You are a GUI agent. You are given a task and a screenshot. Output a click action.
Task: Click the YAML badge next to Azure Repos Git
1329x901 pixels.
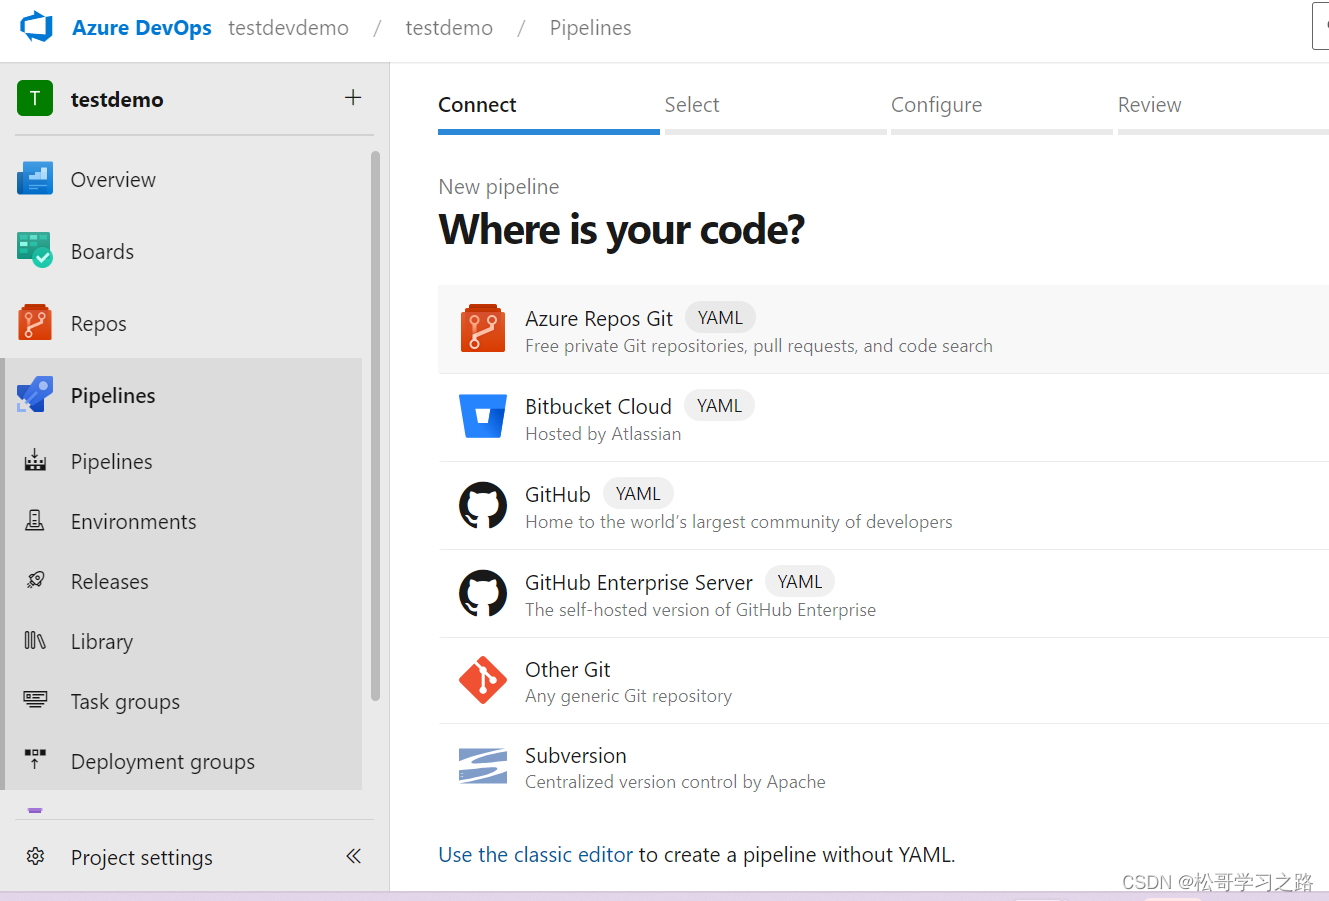tap(720, 318)
